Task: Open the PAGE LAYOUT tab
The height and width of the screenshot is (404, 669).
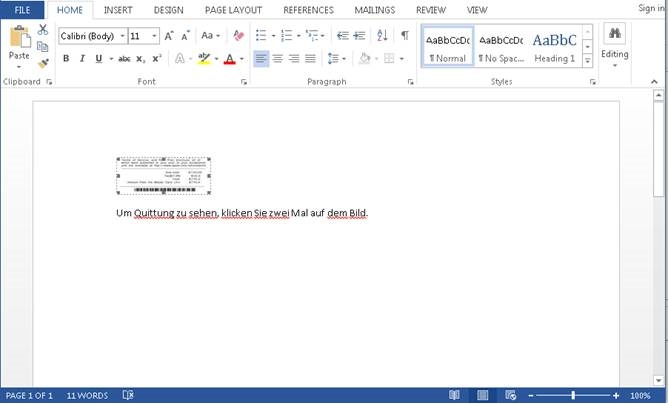Action: 233,10
